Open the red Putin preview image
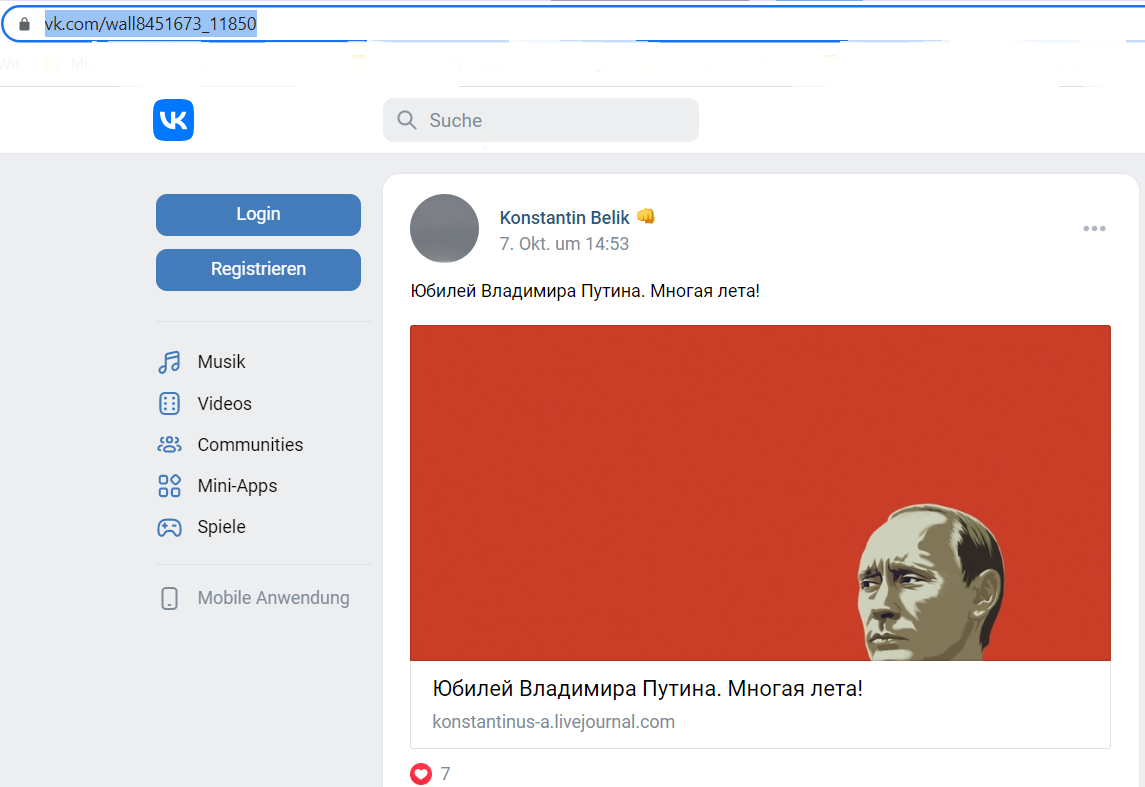 (x=760, y=493)
